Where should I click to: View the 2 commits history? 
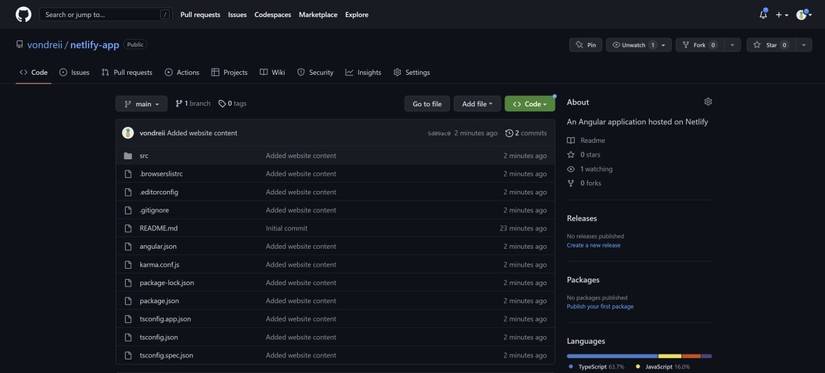526,133
